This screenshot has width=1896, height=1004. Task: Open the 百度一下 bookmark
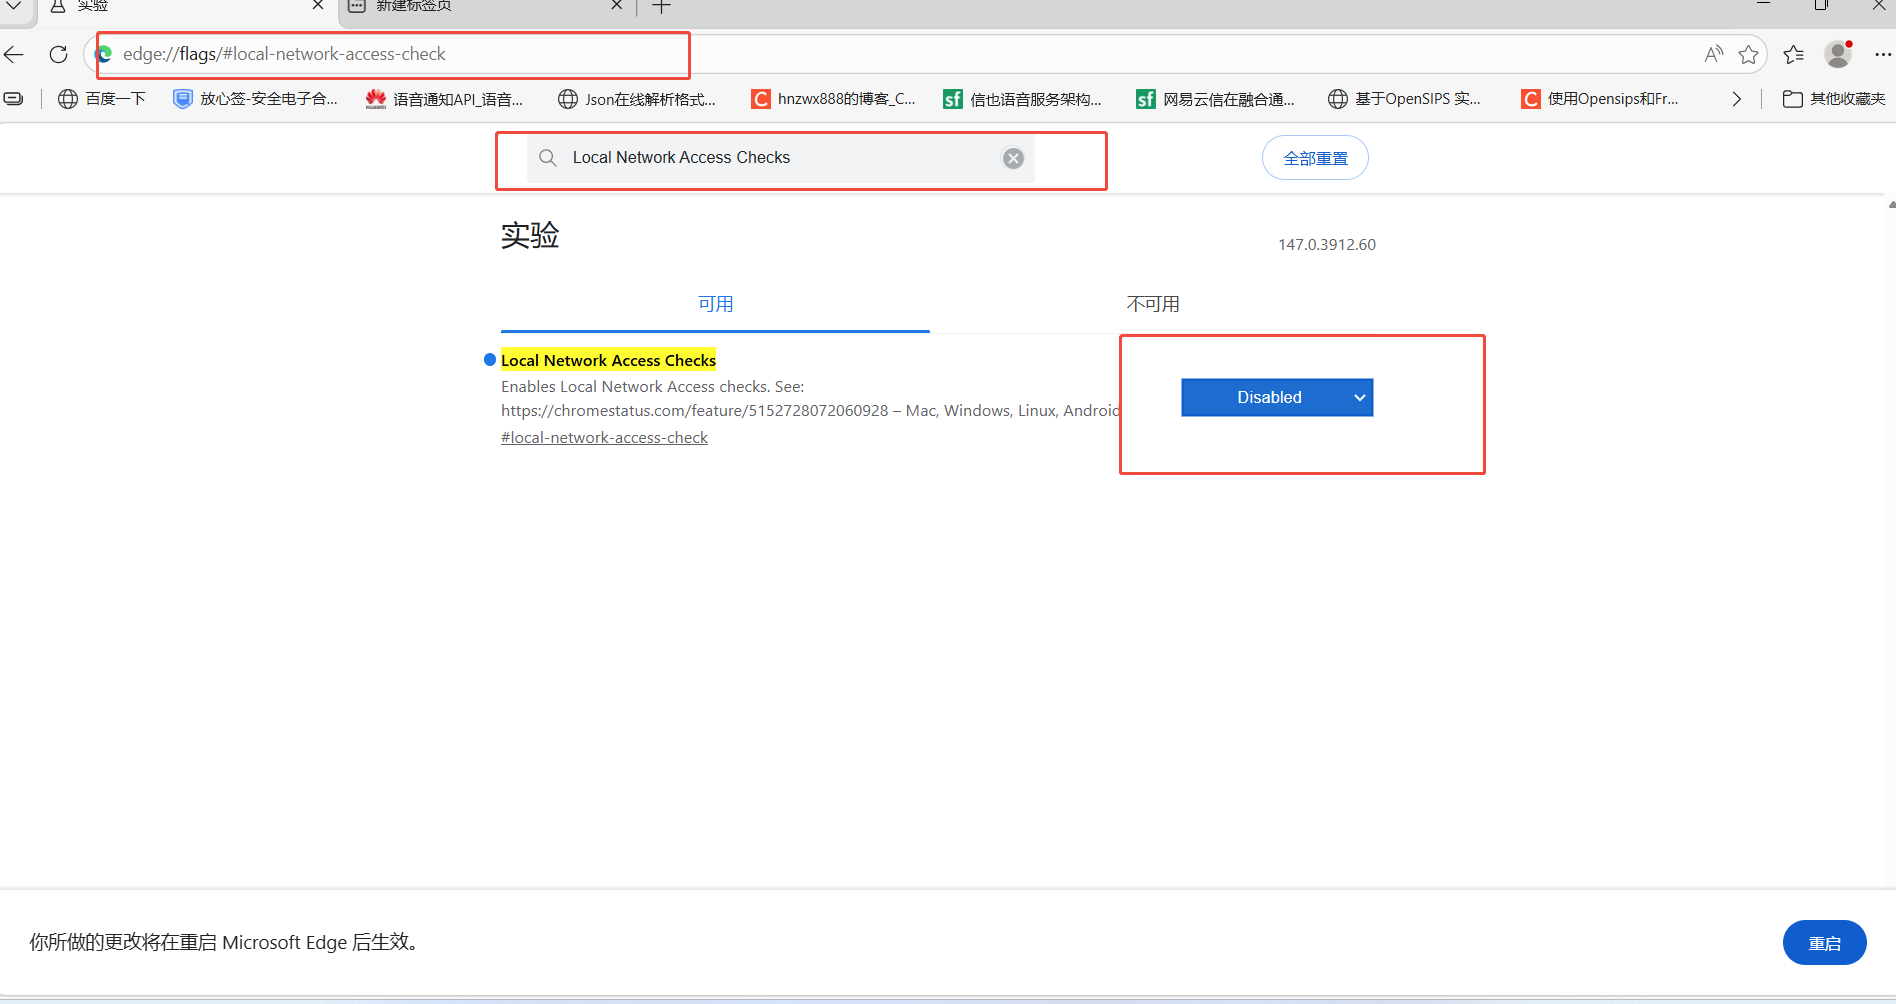click(102, 99)
